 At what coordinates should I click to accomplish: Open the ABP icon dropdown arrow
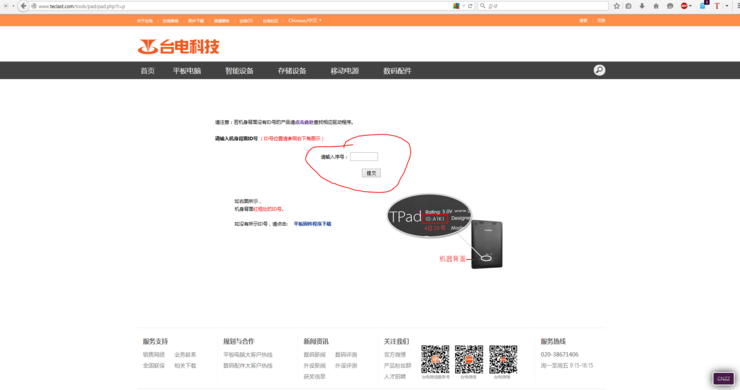(690, 6)
